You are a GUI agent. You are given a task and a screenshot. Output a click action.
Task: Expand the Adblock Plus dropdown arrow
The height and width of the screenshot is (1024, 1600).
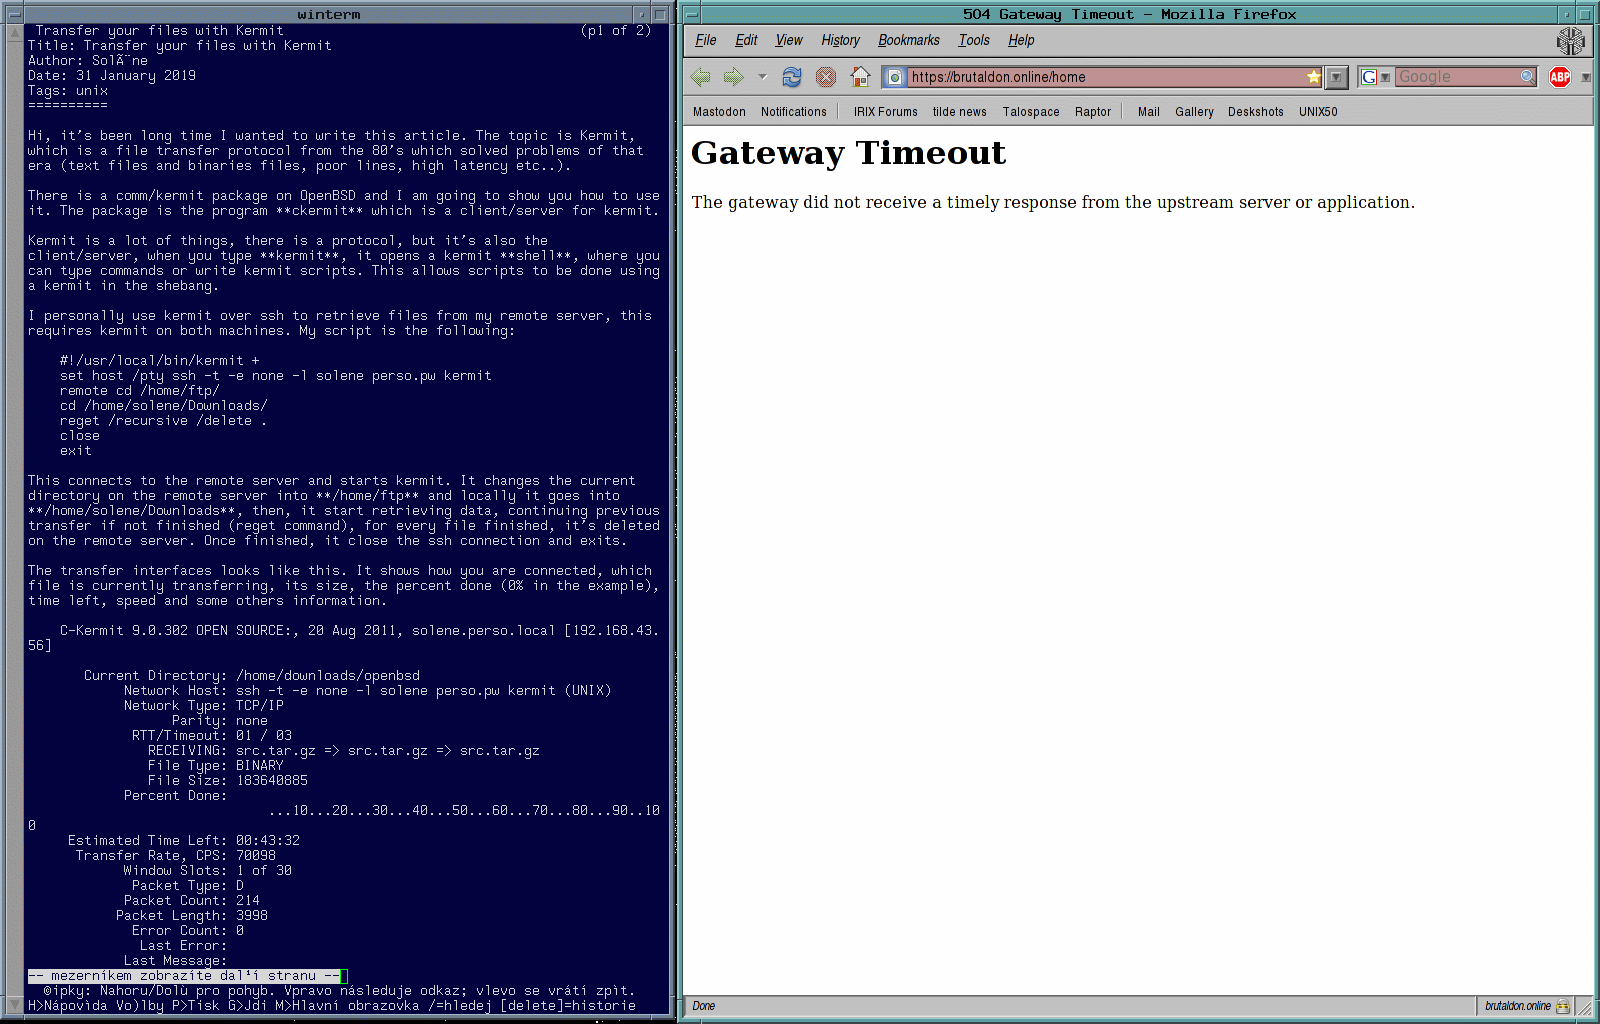tap(1585, 77)
